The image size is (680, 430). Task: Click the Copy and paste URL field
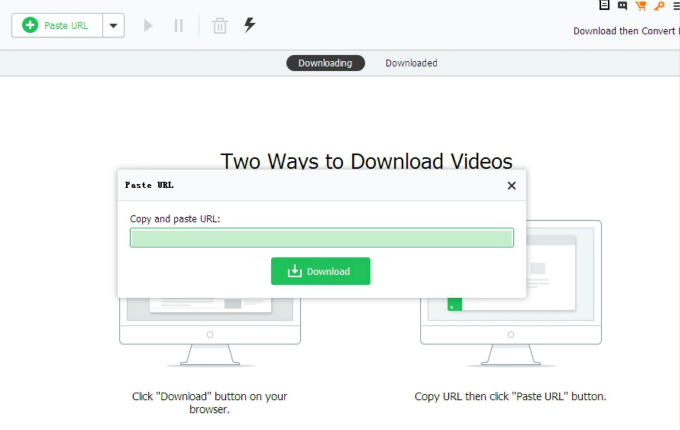click(321, 238)
